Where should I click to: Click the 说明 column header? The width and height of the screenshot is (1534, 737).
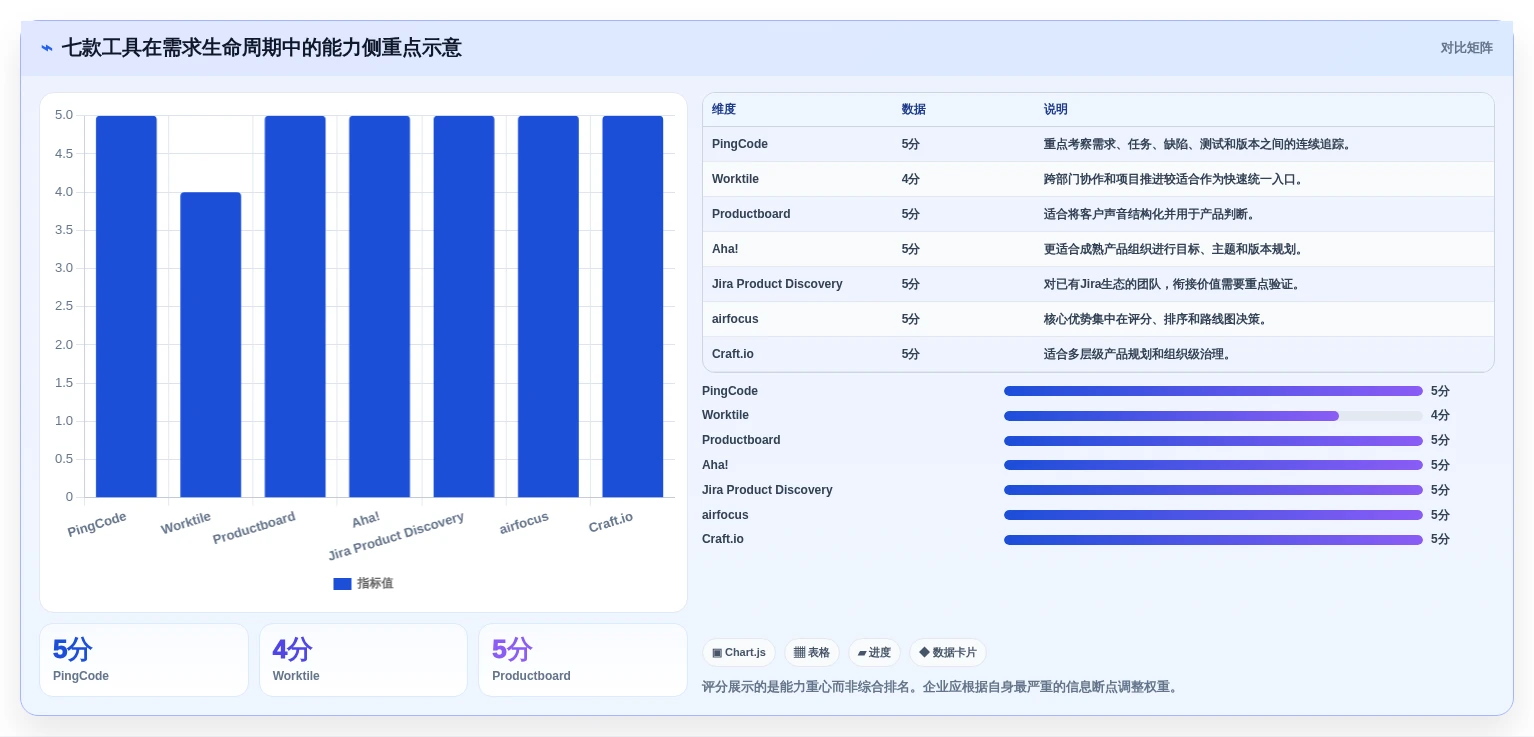pyautogui.click(x=1056, y=109)
